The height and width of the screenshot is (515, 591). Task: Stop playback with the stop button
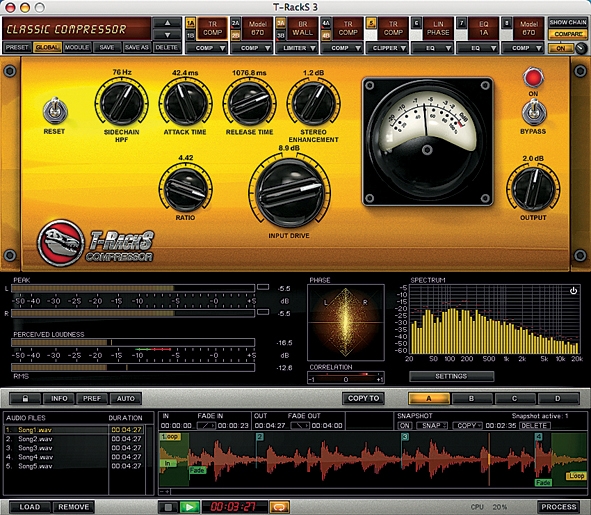(x=168, y=507)
